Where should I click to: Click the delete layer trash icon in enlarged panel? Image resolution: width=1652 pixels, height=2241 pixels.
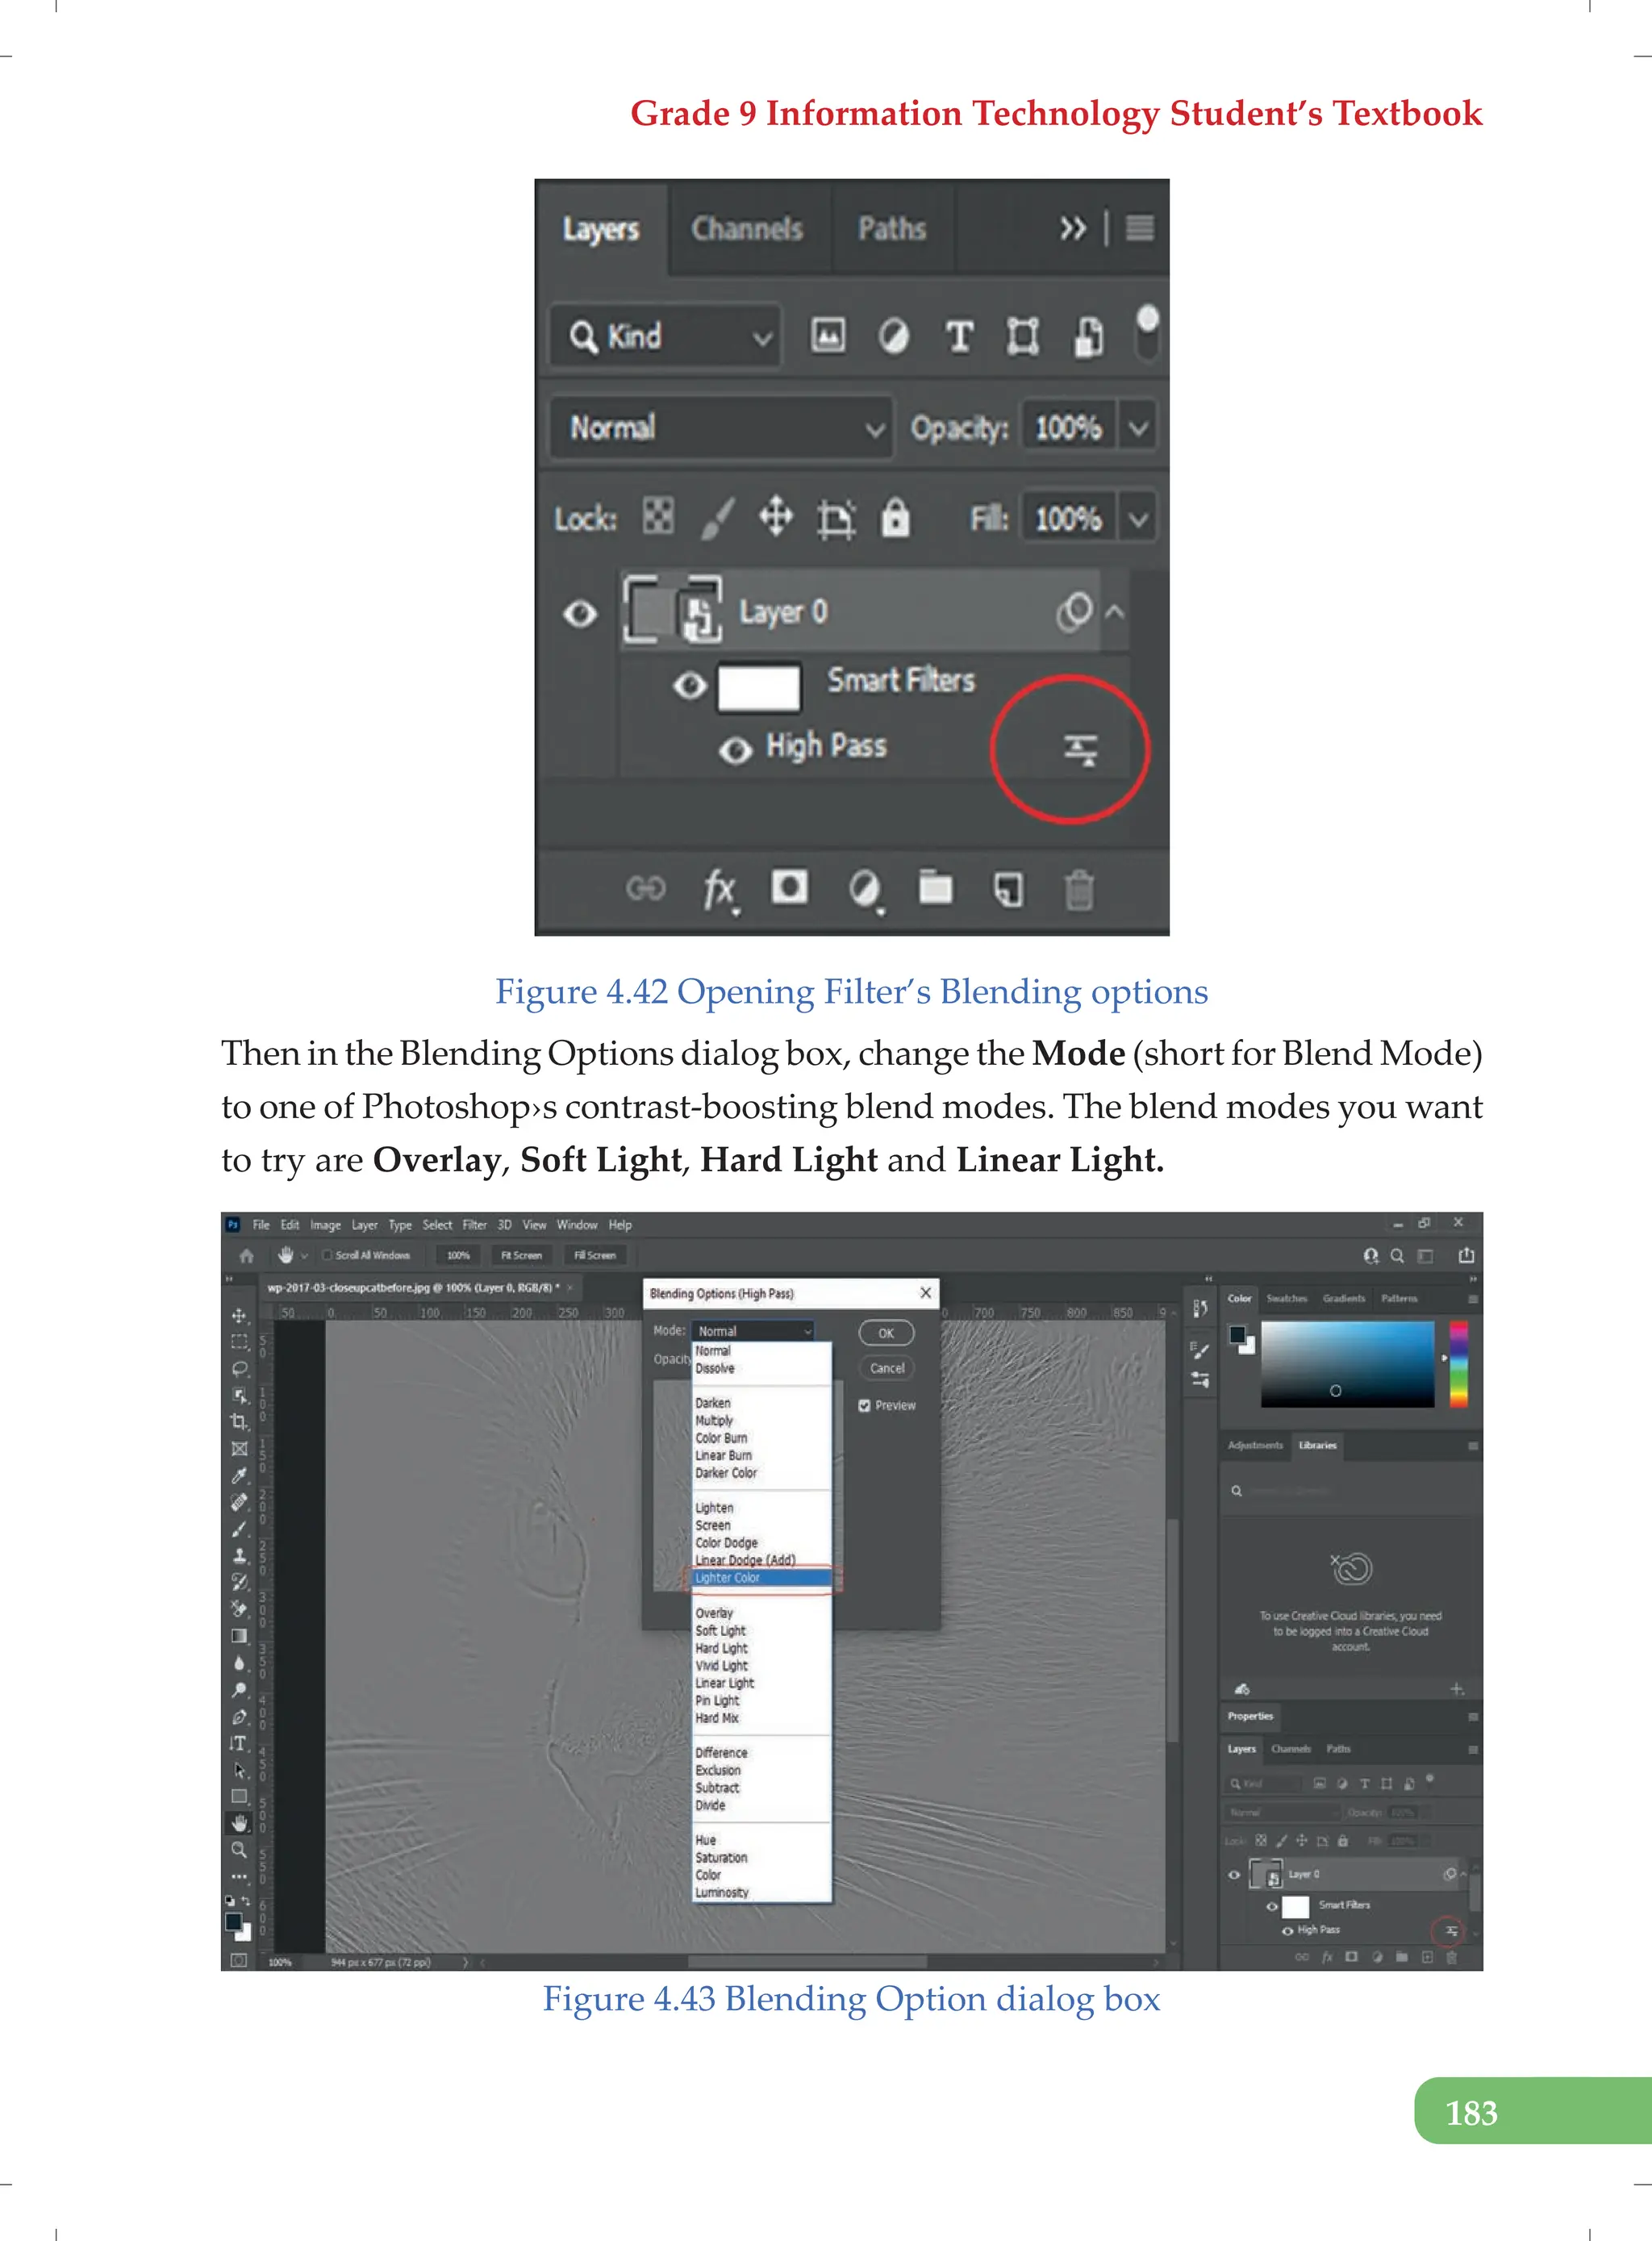coord(1078,888)
